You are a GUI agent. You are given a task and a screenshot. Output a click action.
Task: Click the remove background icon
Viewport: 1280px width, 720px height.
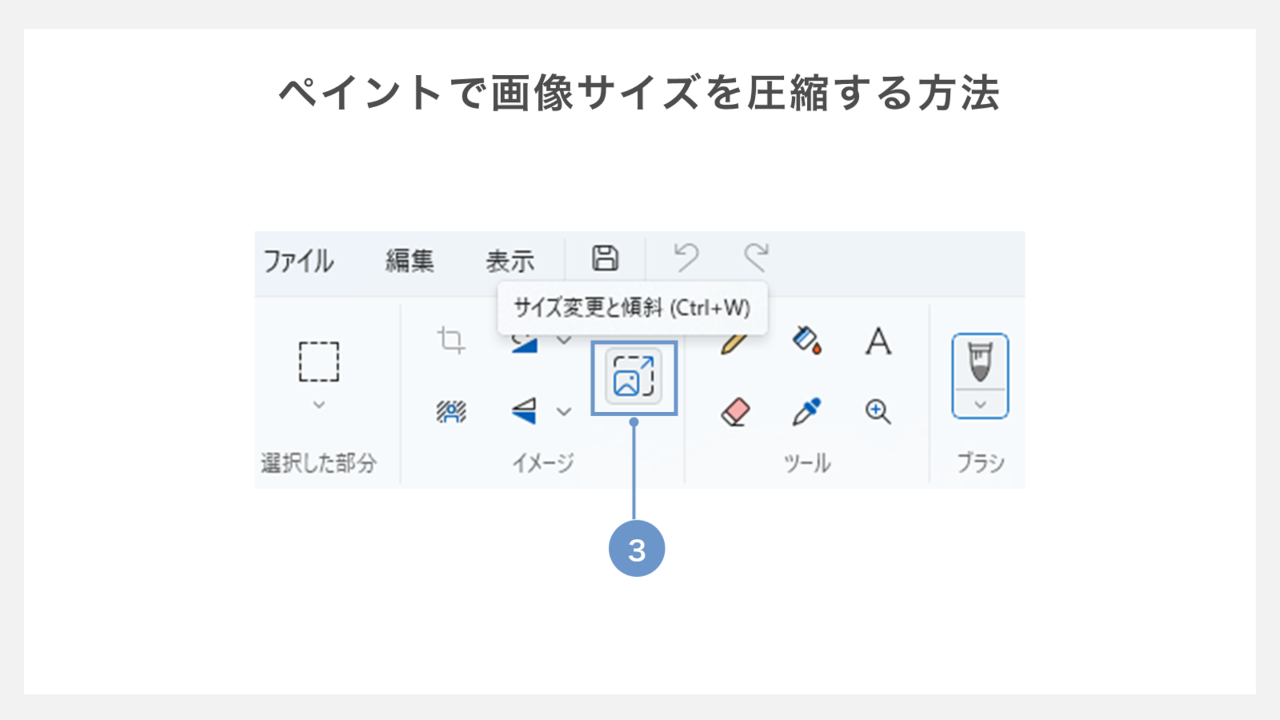(x=452, y=411)
